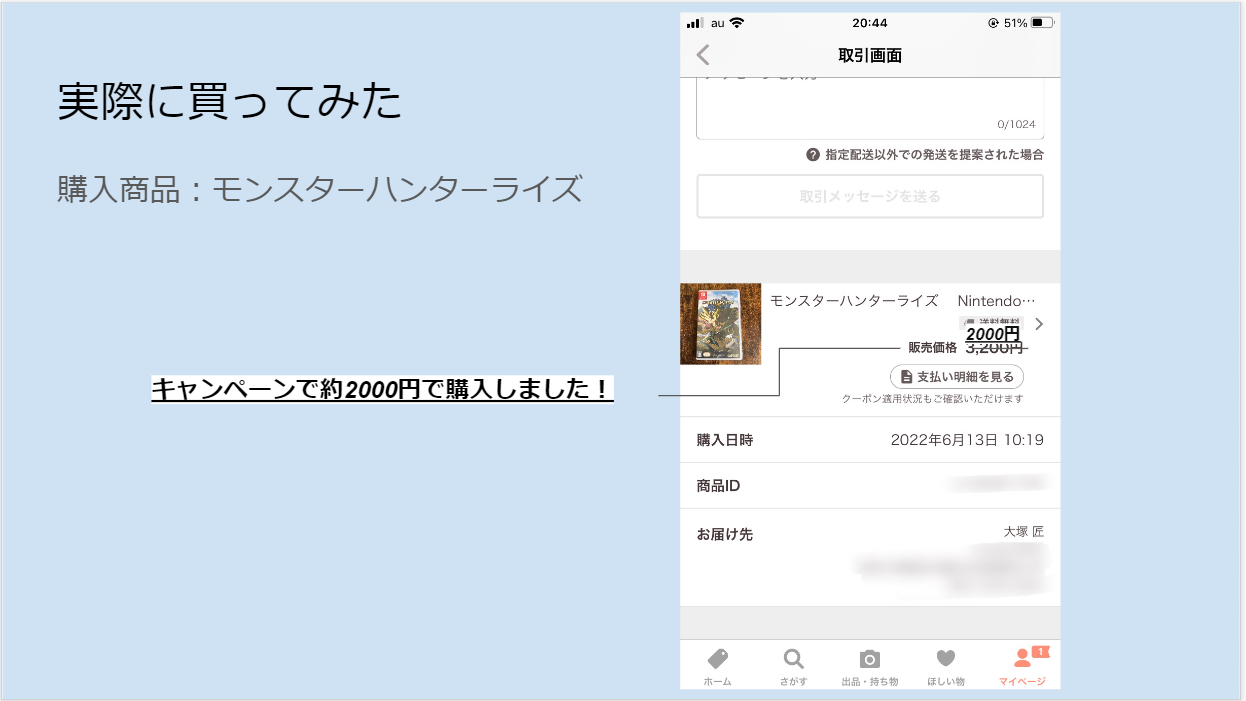Click the battery icon in status bar

pyautogui.click(x=1043, y=22)
